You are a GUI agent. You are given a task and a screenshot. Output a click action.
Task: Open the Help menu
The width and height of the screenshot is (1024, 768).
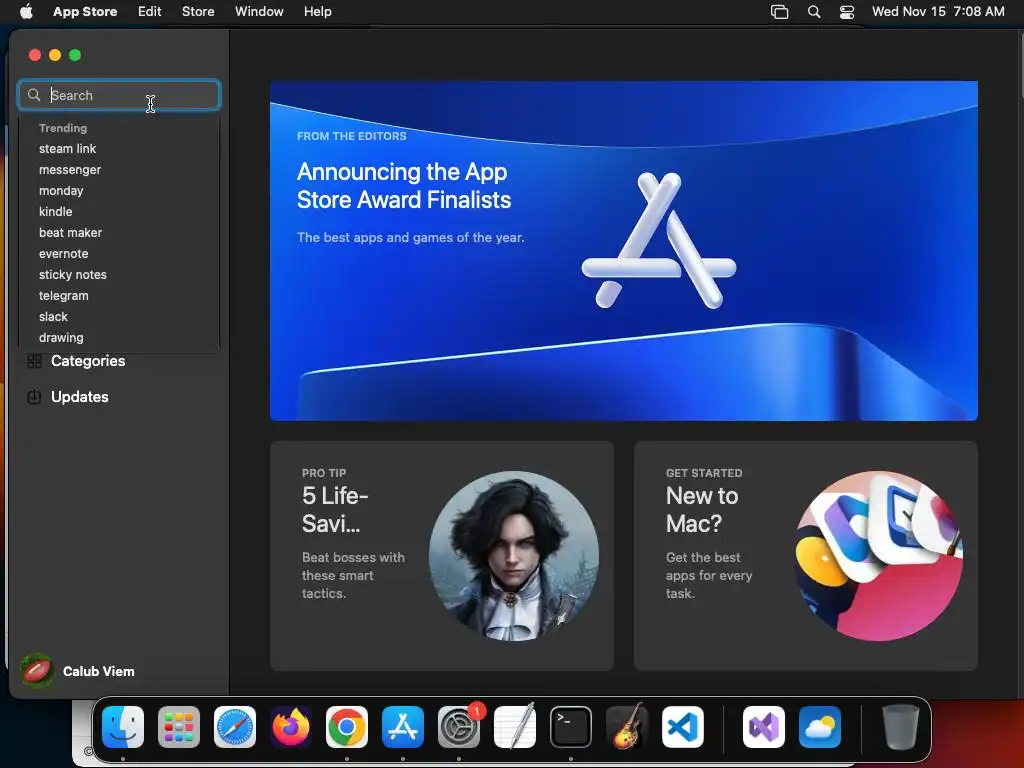317,11
